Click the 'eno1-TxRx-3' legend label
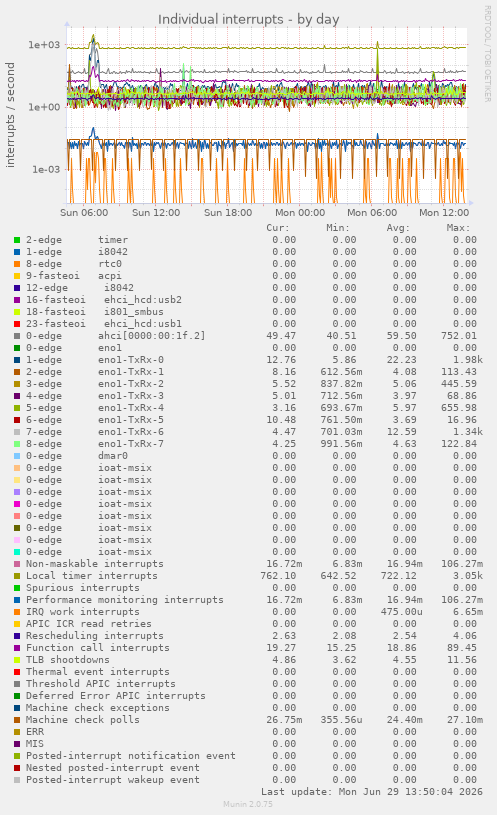This screenshot has width=497, height=815. pyautogui.click(x=130, y=396)
